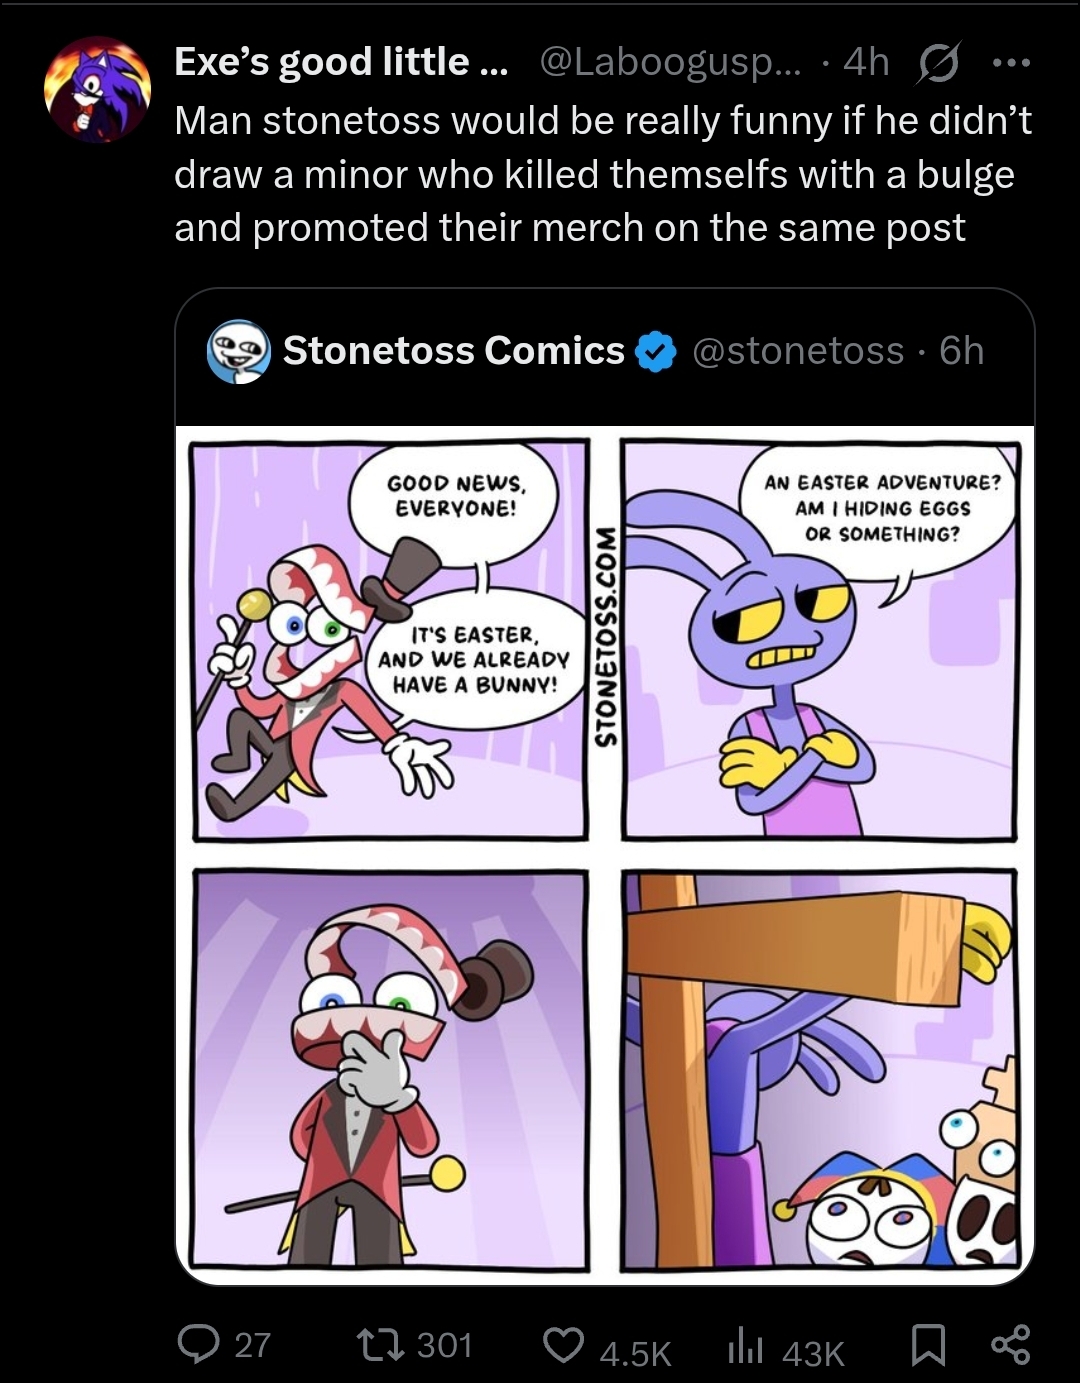Image resolution: width=1080 pixels, height=1383 pixels.
Task: Open the quoted post's 6h timestamp
Action: 962,351
